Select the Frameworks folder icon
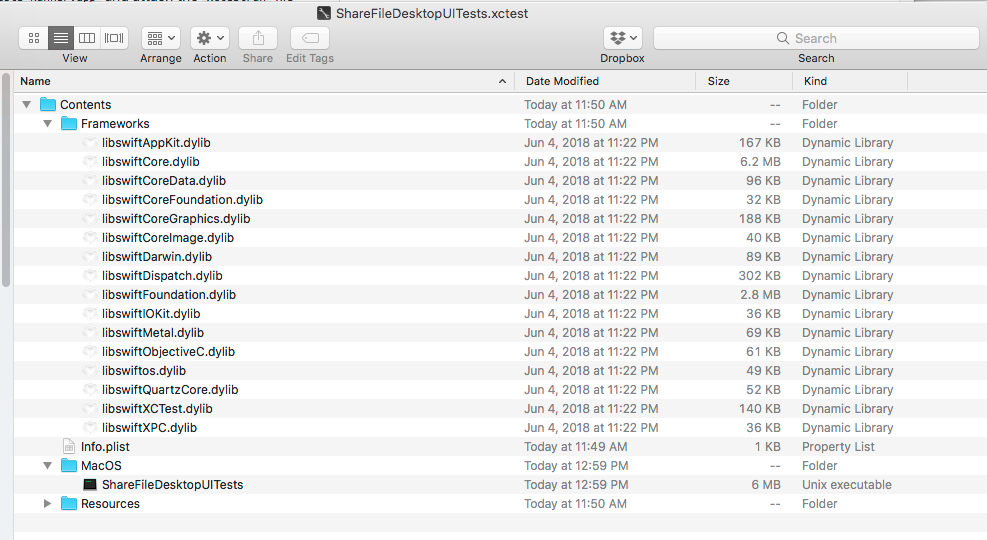Viewport: 987px width, 540px height. tap(69, 123)
